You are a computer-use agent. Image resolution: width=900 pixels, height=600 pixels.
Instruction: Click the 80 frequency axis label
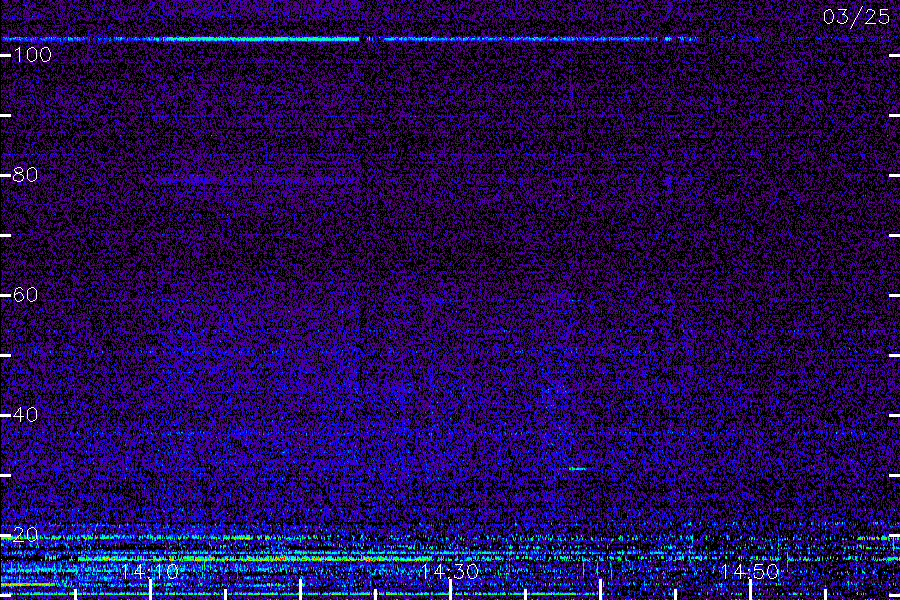(25, 175)
